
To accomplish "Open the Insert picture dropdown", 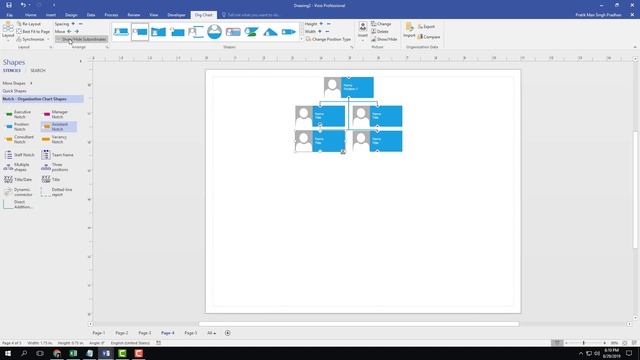I will click(362, 31).
